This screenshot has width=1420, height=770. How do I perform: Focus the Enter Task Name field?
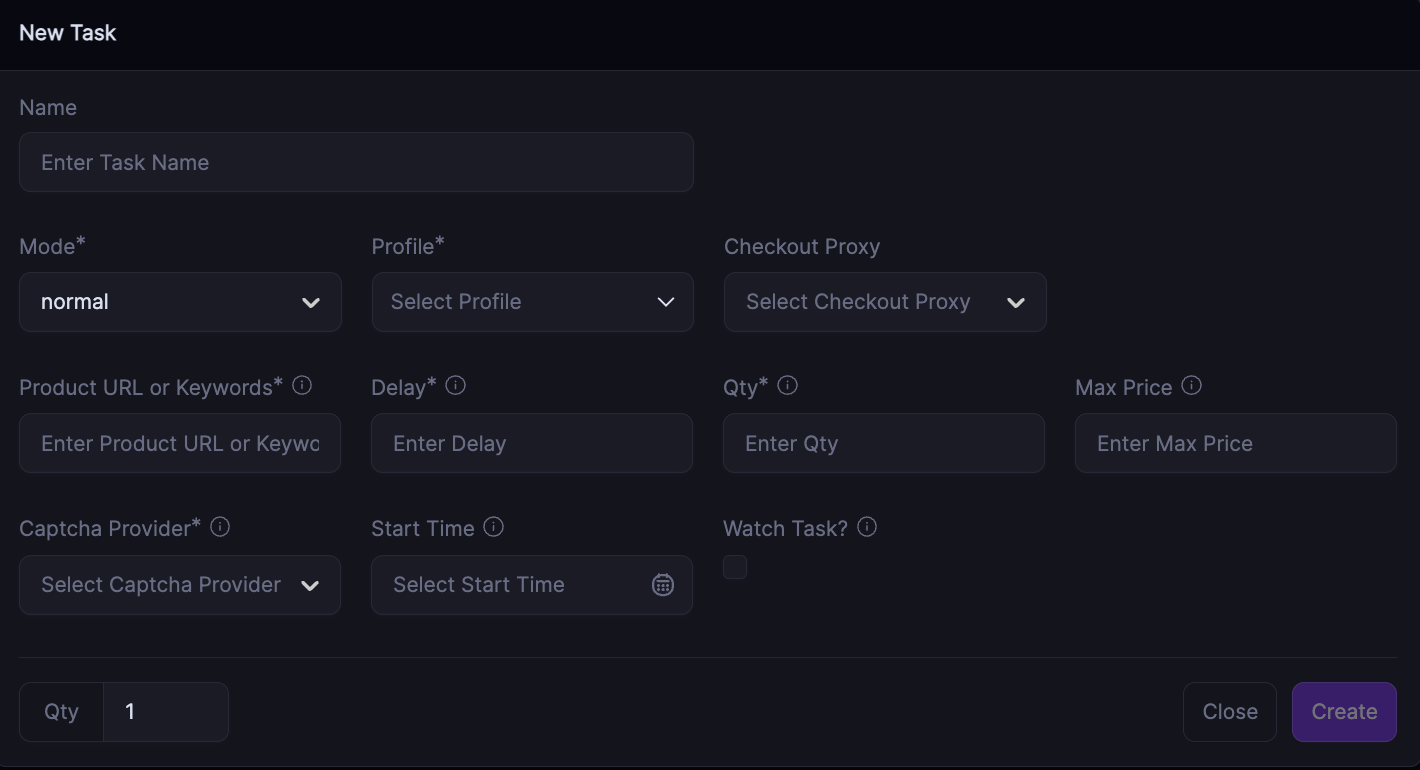click(356, 162)
